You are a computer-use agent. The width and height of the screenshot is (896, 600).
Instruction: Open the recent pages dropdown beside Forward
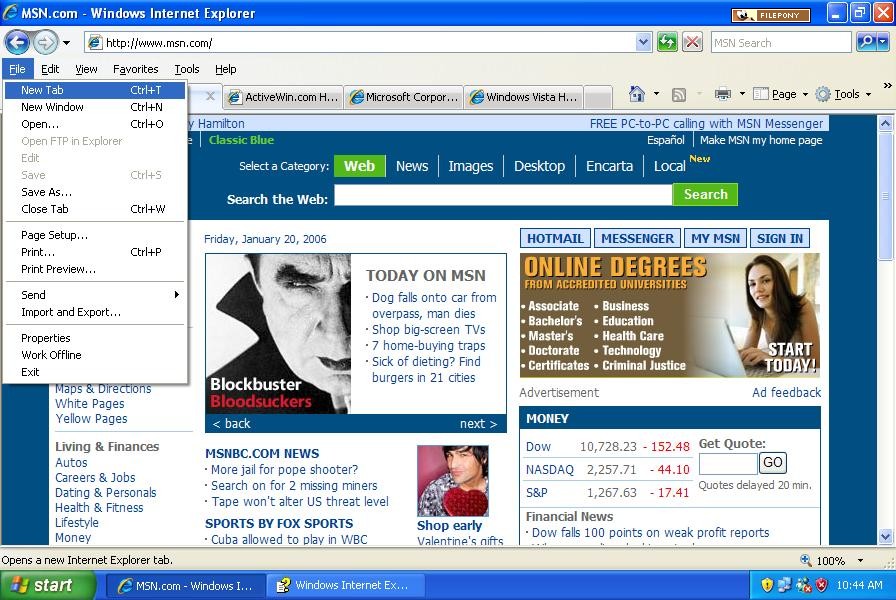(66, 43)
